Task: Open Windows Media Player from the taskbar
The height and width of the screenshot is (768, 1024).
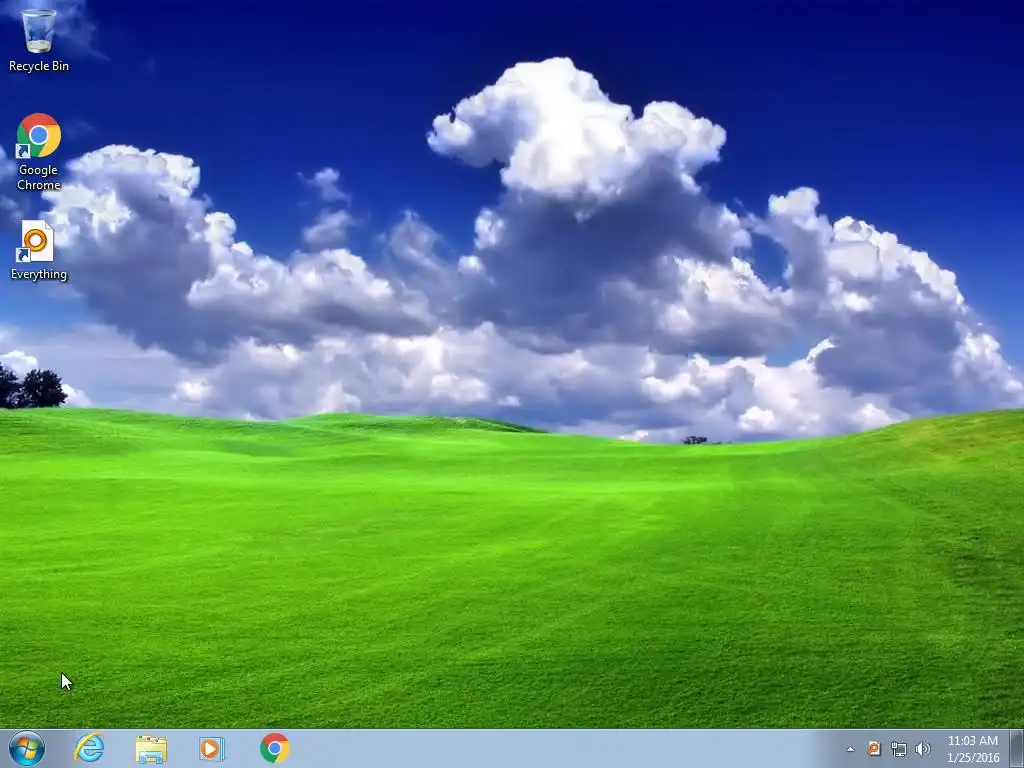Action: tap(212, 748)
